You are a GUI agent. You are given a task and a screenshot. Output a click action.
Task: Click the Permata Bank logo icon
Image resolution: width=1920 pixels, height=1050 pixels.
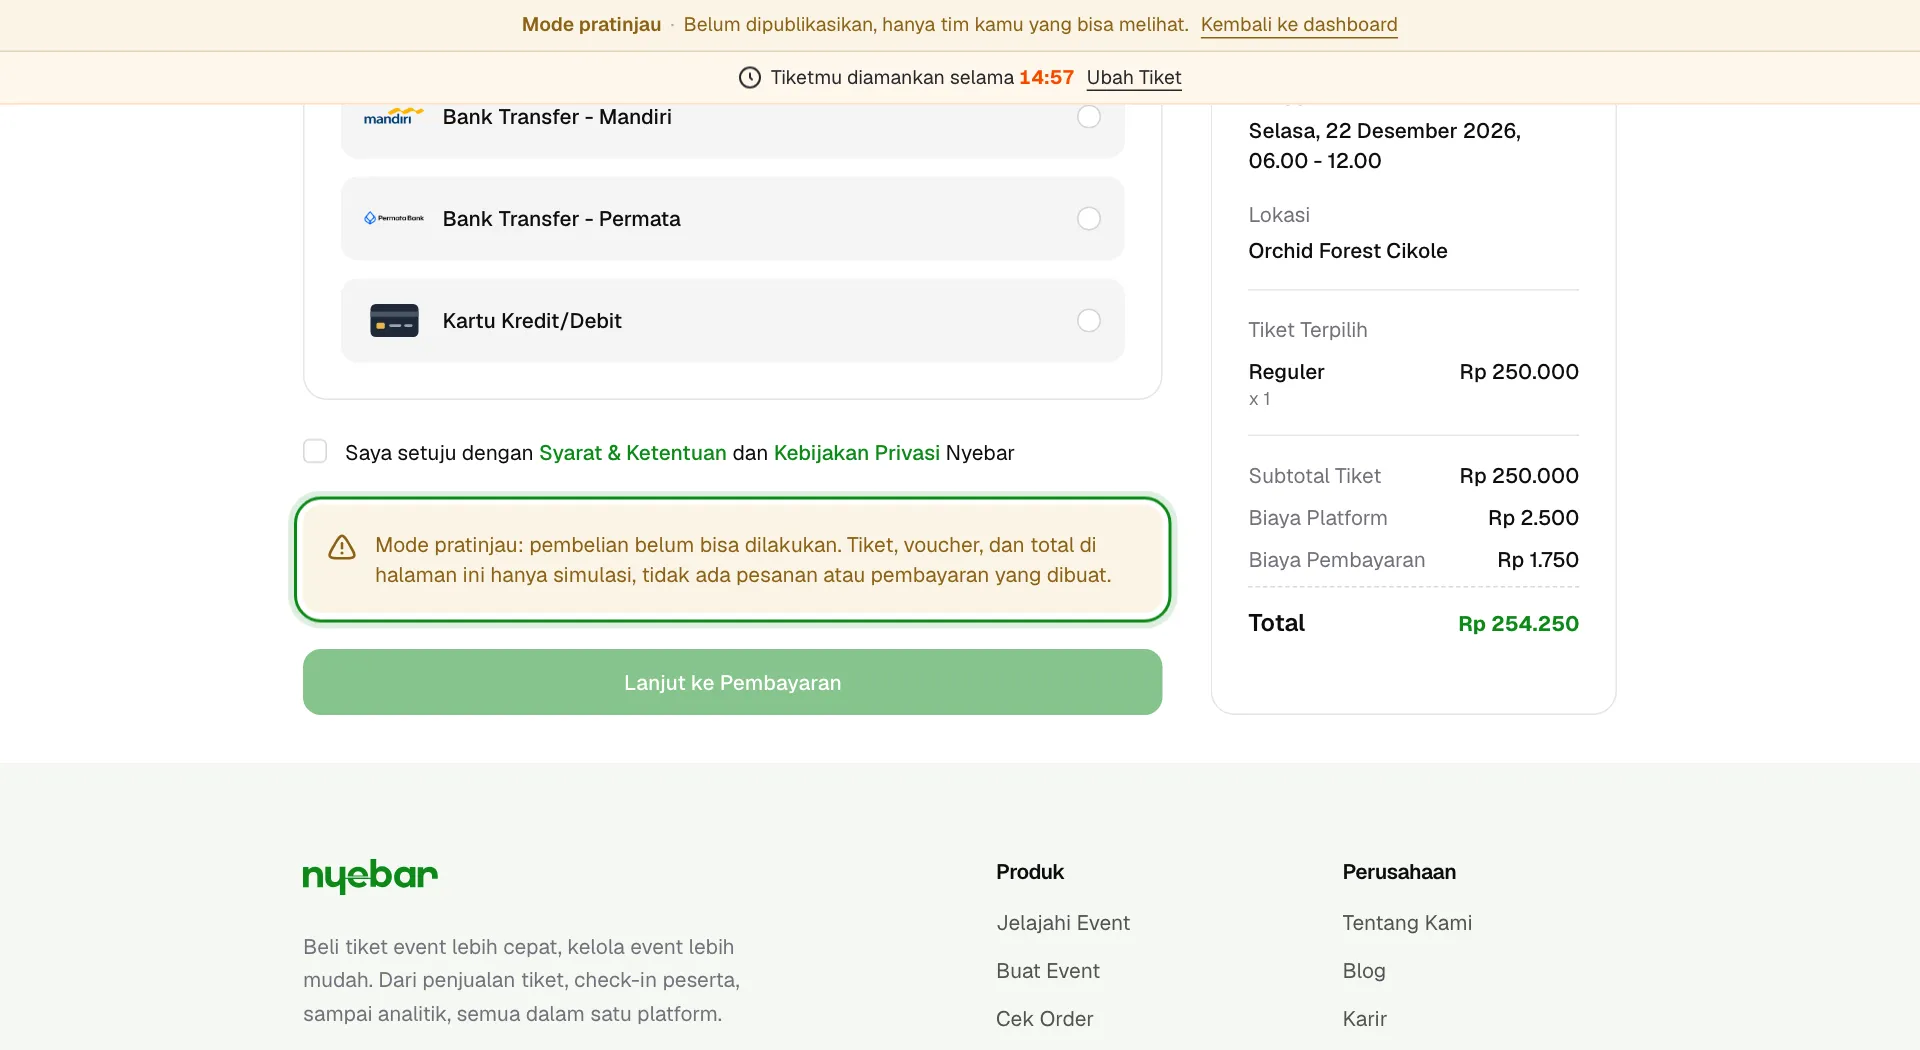(393, 218)
